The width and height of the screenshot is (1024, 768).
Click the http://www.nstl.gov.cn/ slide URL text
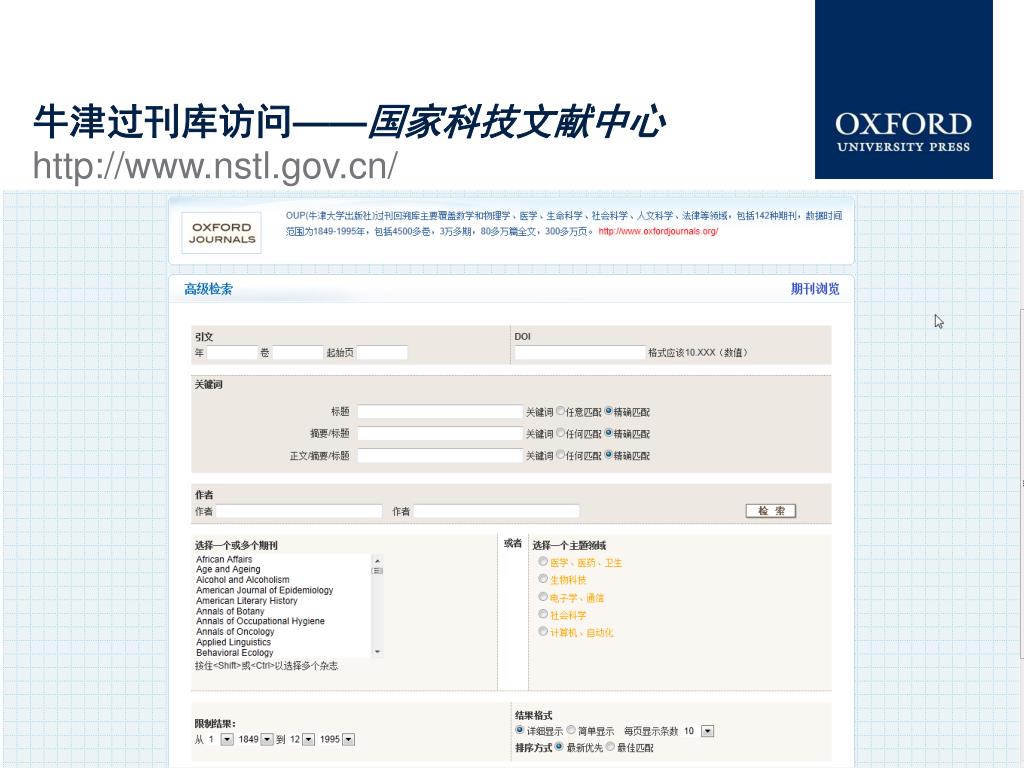[x=215, y=166]
